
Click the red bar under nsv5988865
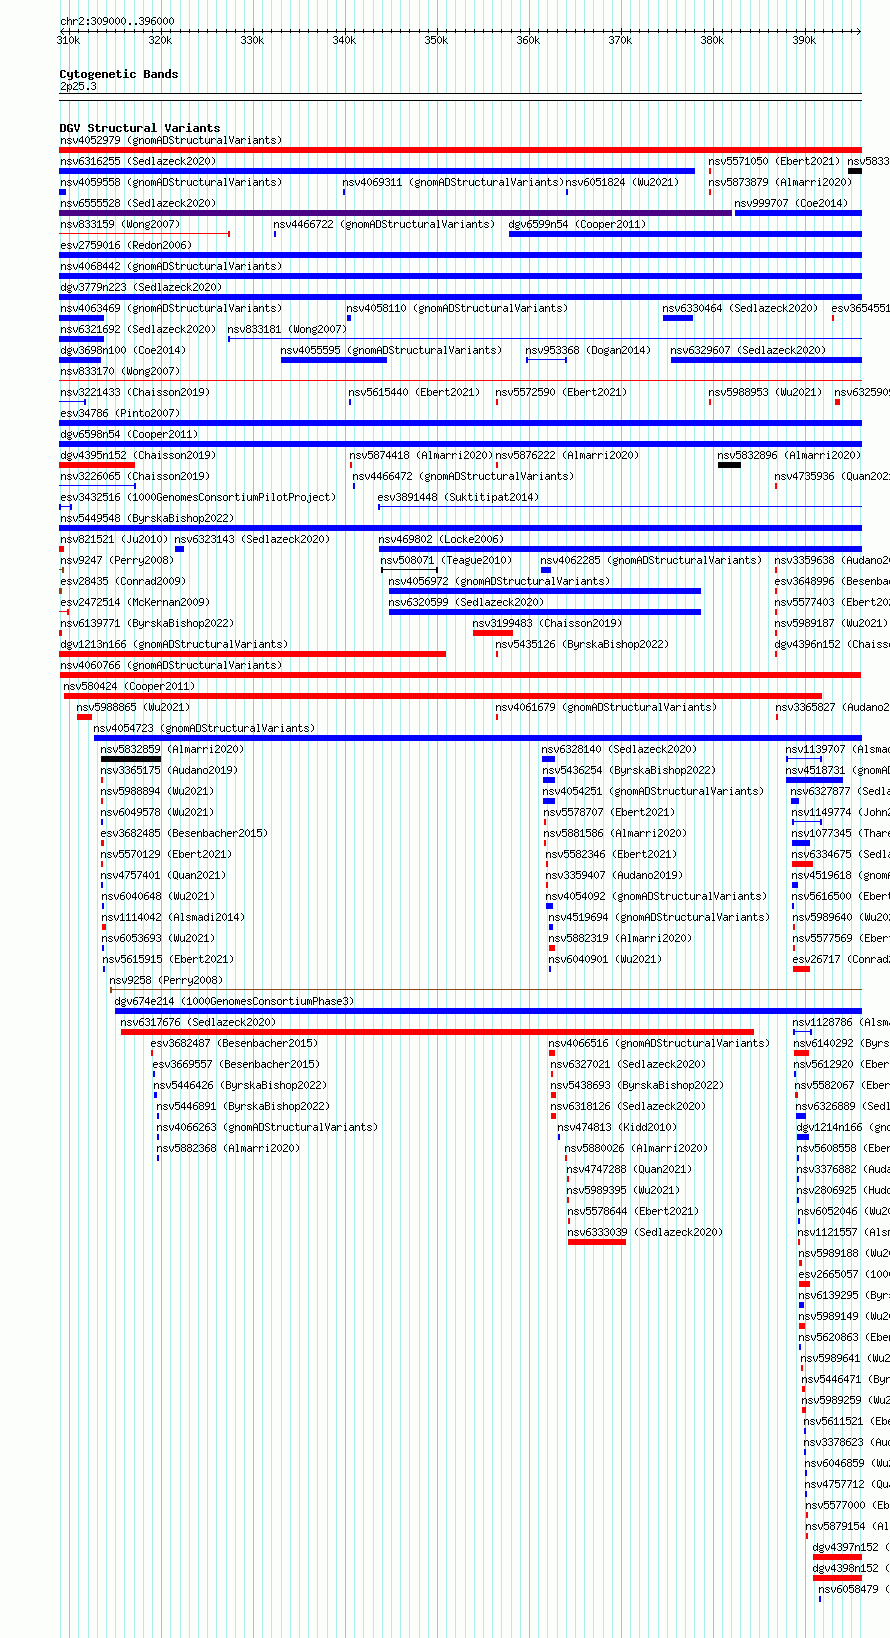84,717
